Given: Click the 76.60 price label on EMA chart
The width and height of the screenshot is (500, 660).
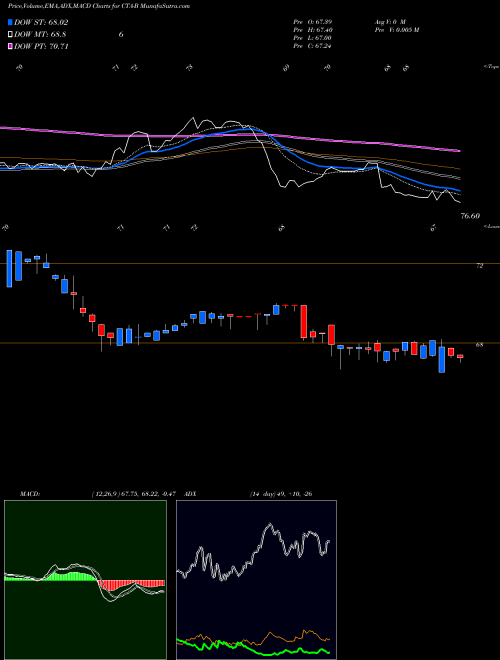Looking at the screenshot, I should 470,216.
